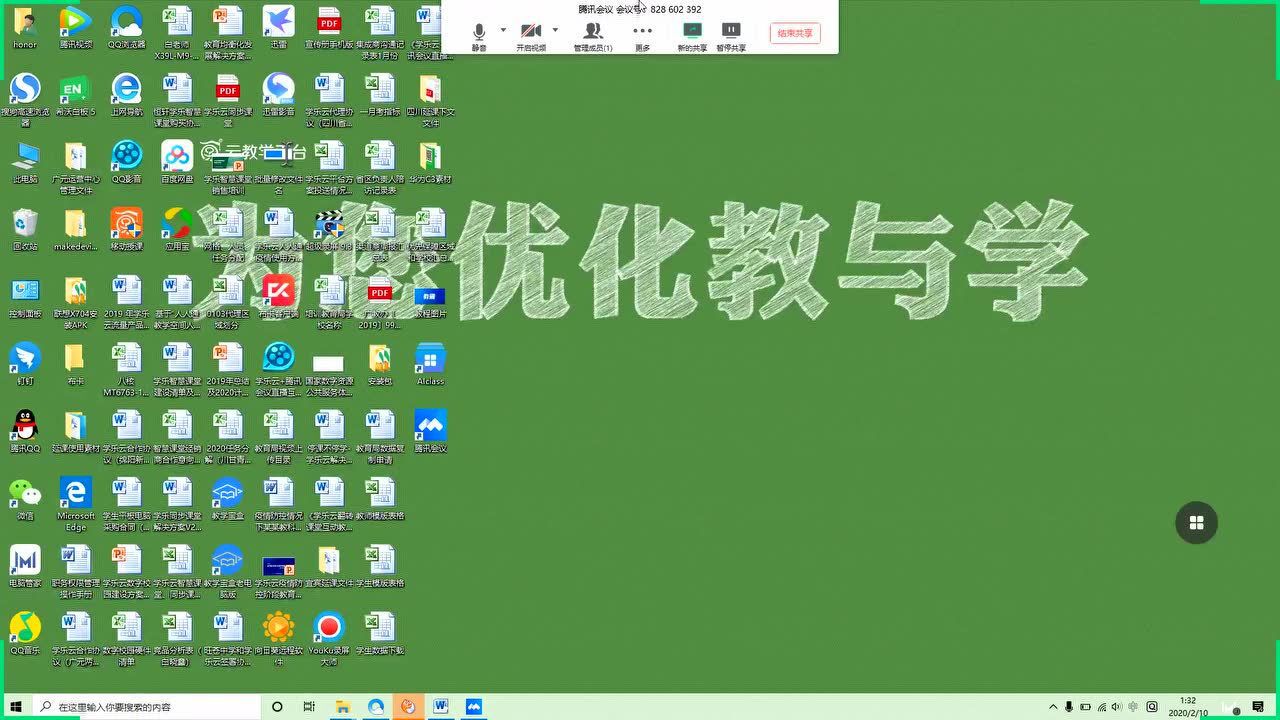The image size is (1280, 720).
Task: Launch DingTalk (钉钉) shortcut
Action: click(x=25, y=364)
